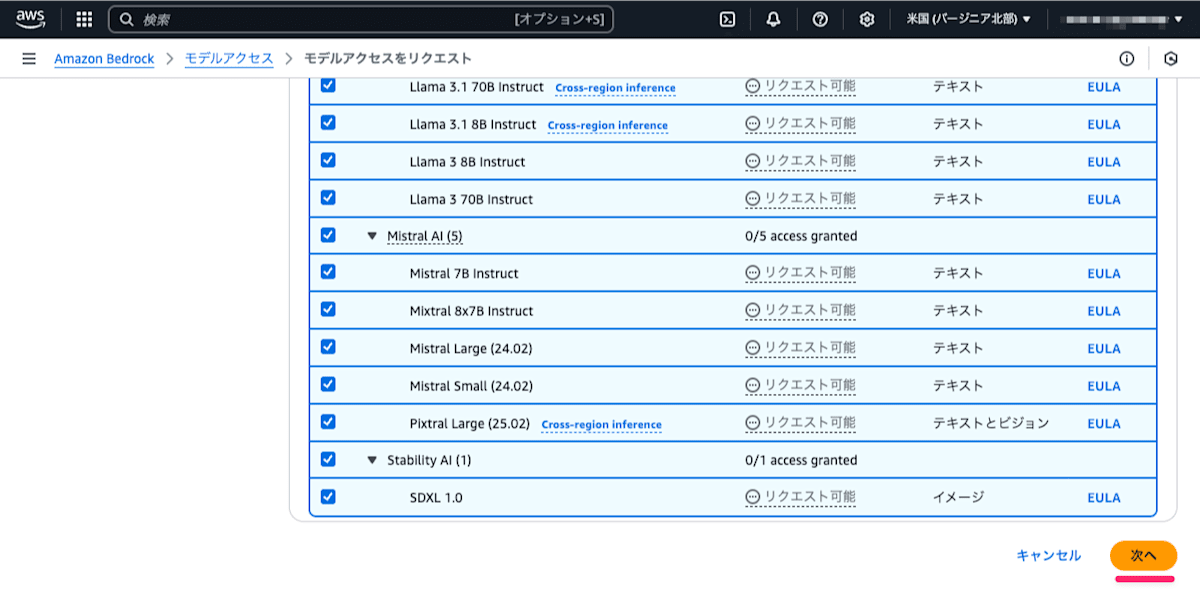Uncheck the Llama 3.1 70B Instruct checkbox
Screen dimensions: 1200x590
click(x=328, y=86)
